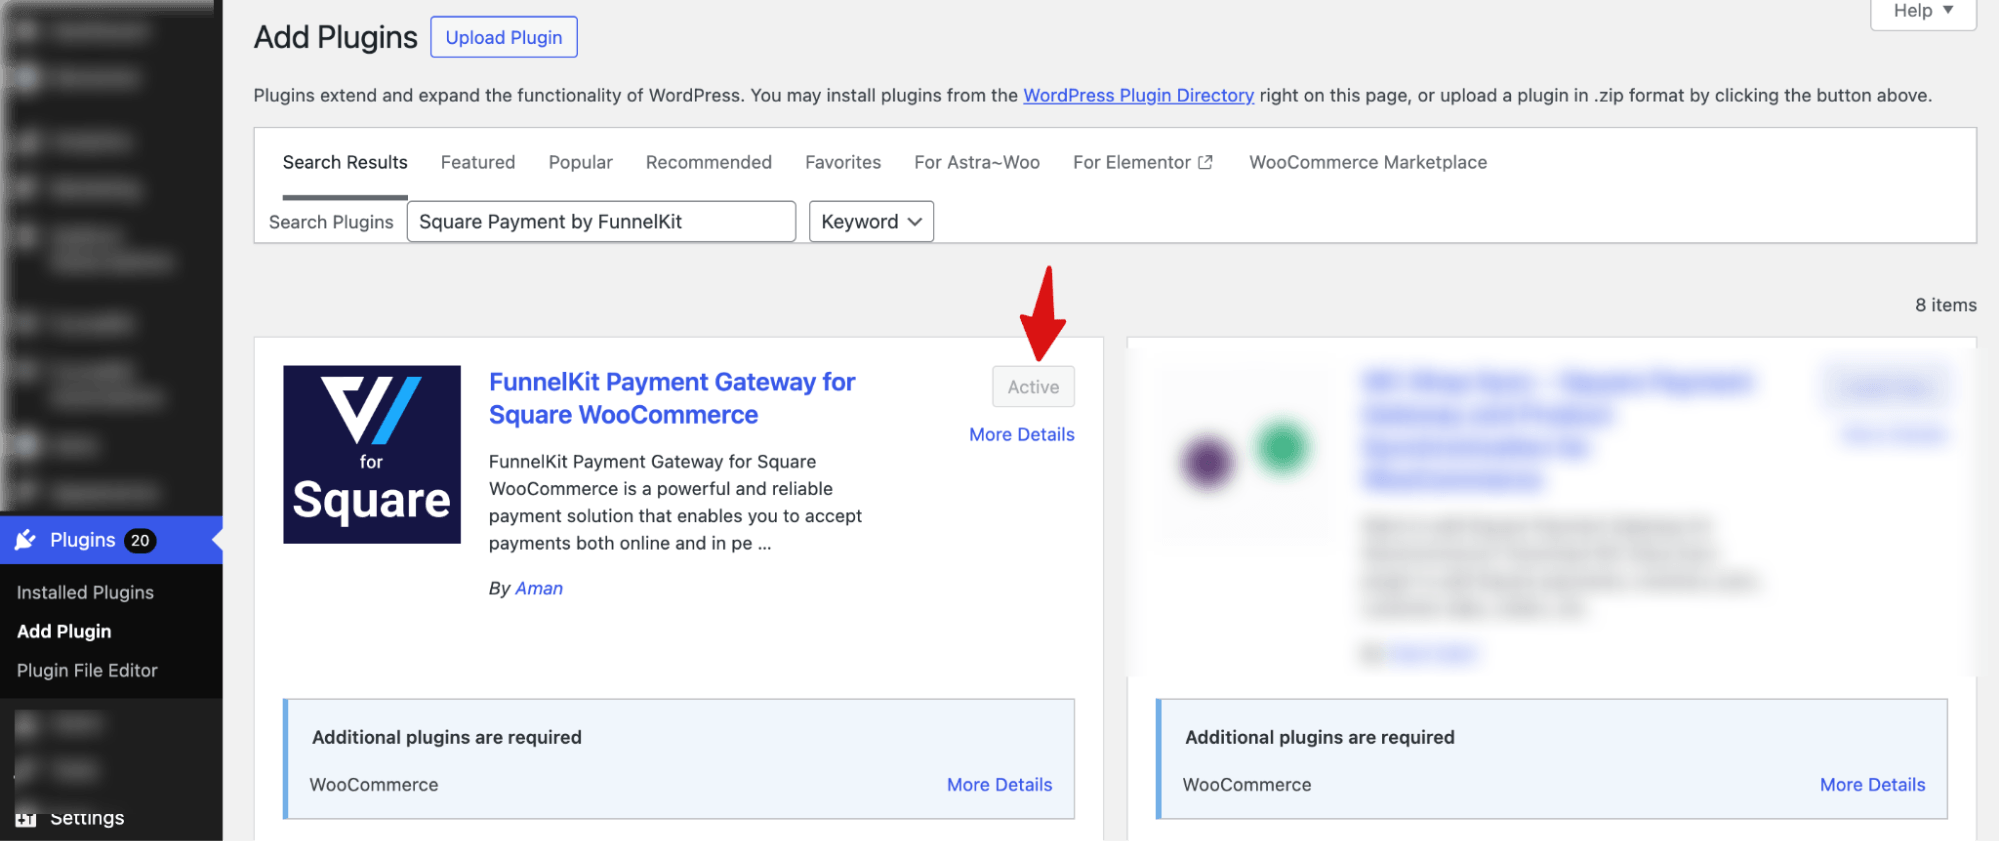Switch to the Recommended tab
This screenshot has width=1999, height=842.
click(709, 162)
